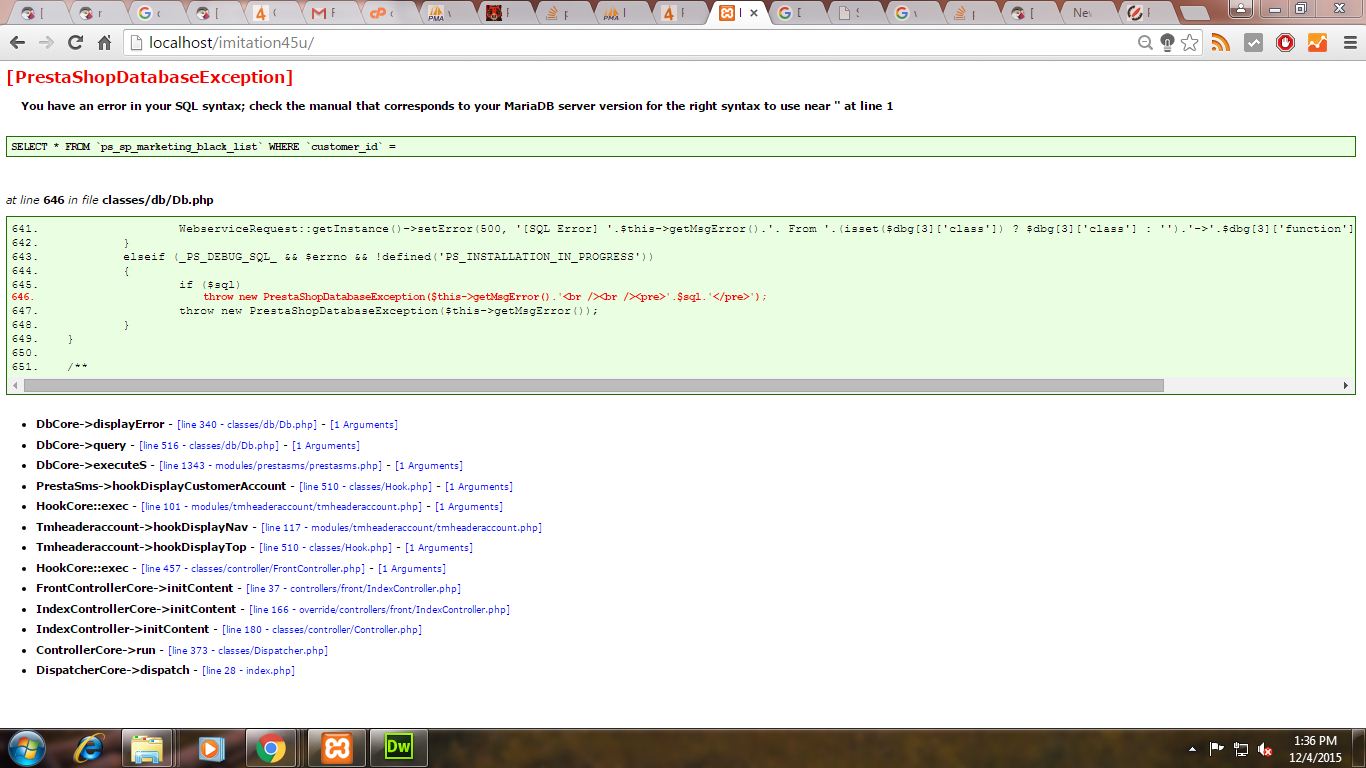Show arguments for Tmheaderaccount->hookDisplayTop

(439, 548)
